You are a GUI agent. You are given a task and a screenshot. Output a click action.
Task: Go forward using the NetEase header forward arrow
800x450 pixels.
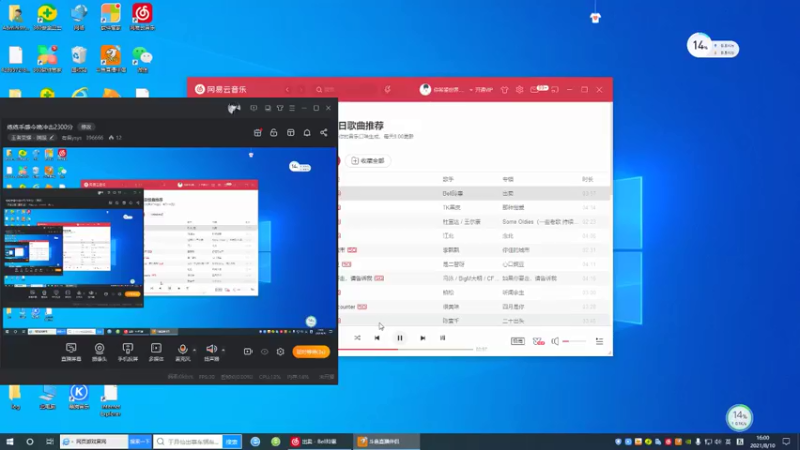(x=302, y=89)
